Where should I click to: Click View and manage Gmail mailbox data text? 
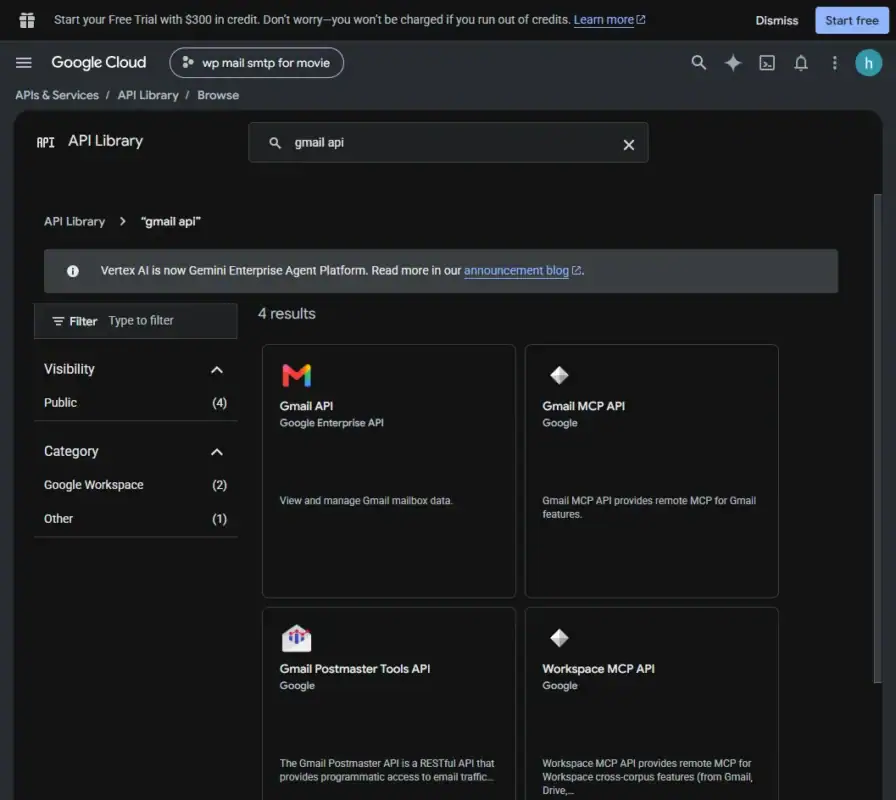366,501
